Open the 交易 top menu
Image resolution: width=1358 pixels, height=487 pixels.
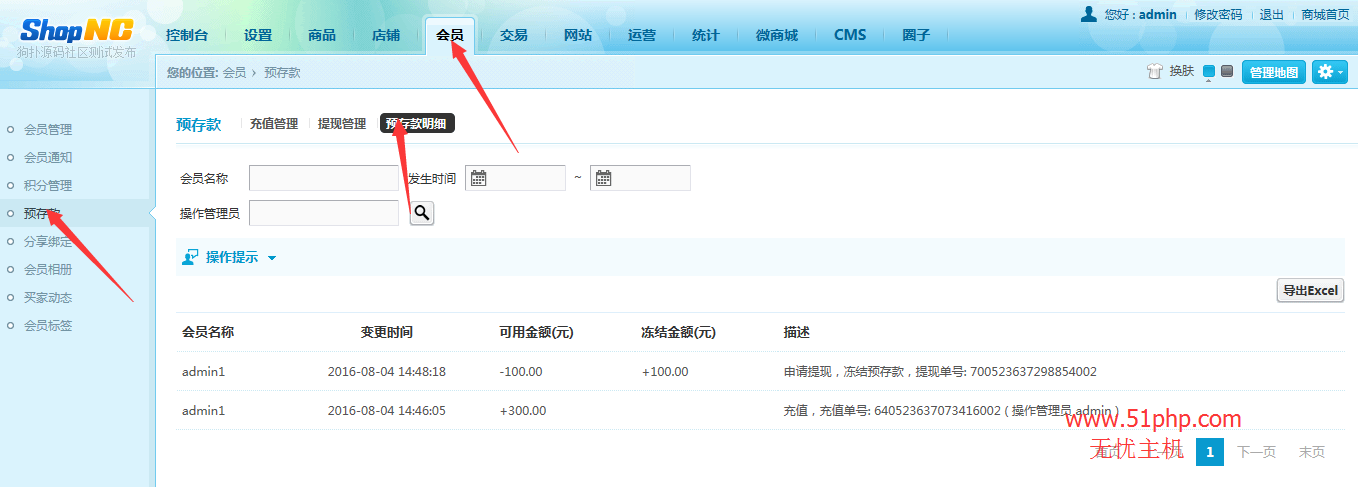coord(514,35)
